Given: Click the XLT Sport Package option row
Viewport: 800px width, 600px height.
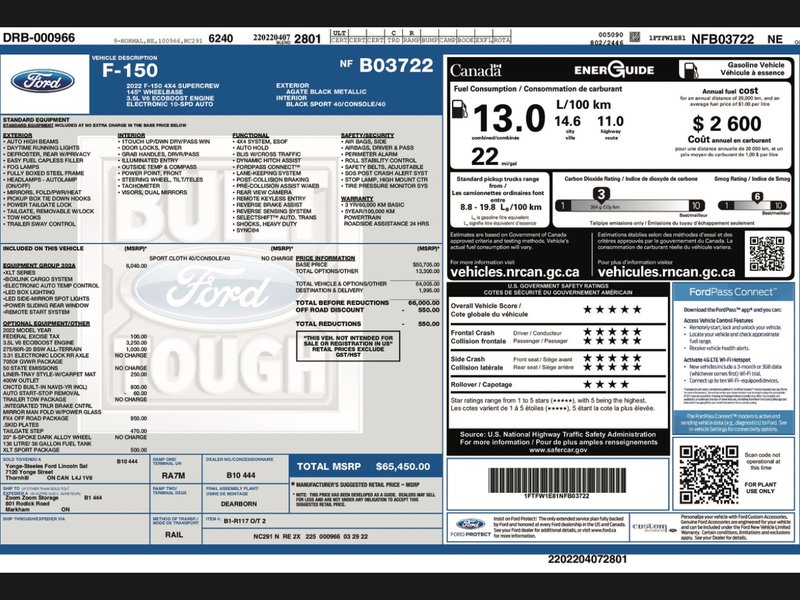Looking at the screenshot, I should click(74, 450).
